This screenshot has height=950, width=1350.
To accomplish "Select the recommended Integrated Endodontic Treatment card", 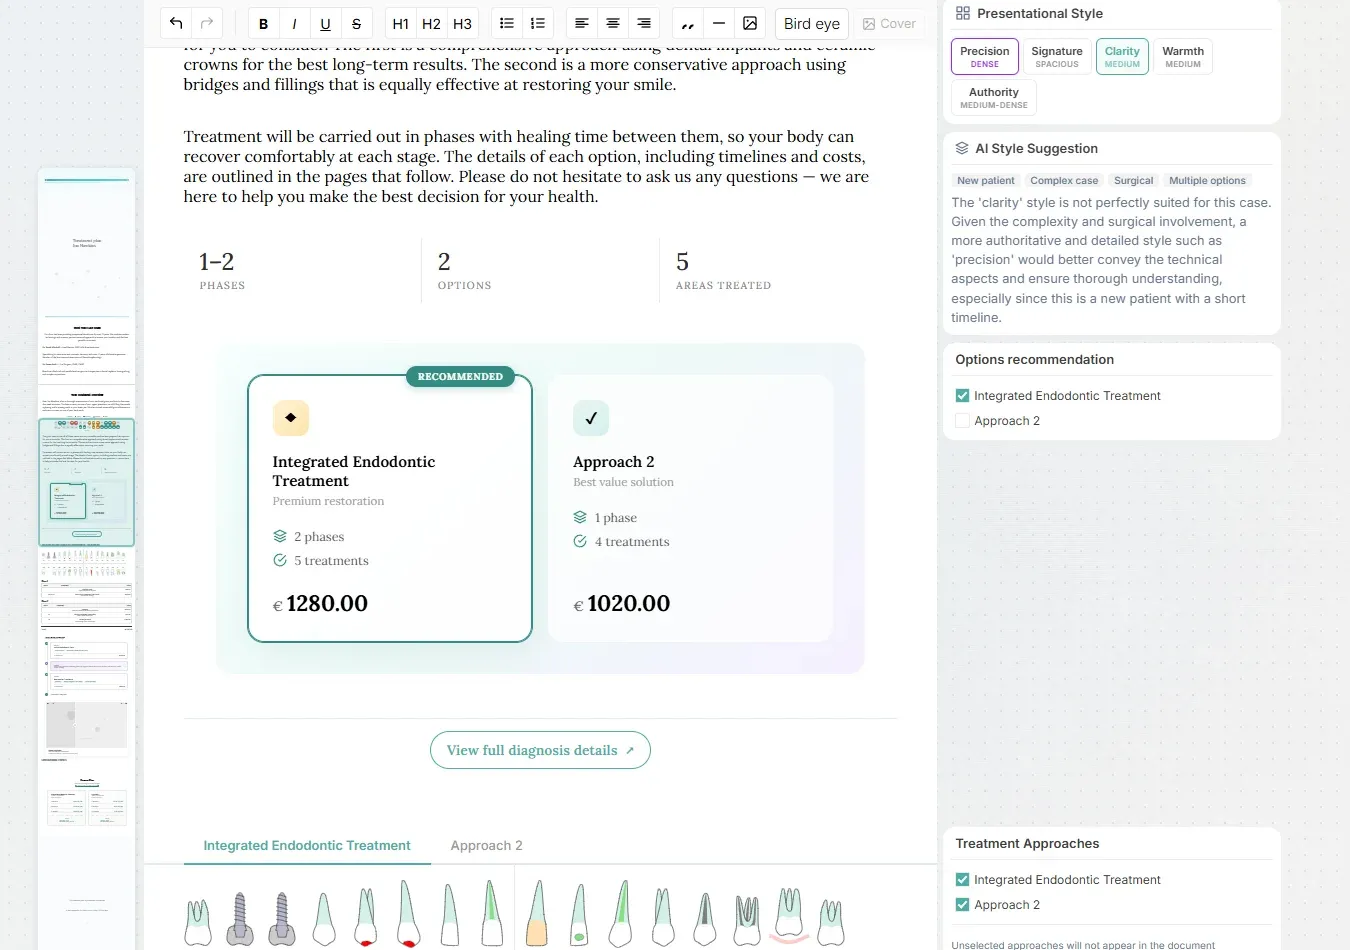I will 390,508.
